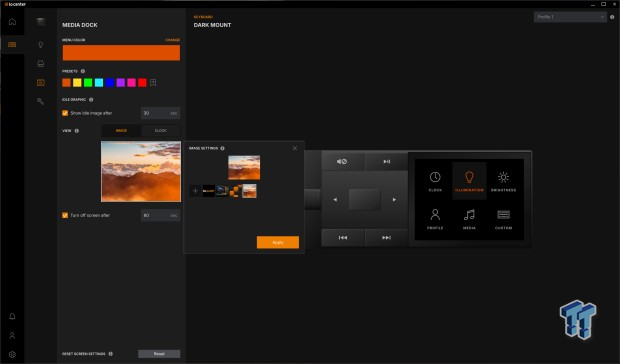The width and height of the screenshot is (620, 364).
Task: Open the user account icon
Action: (12, 335)
